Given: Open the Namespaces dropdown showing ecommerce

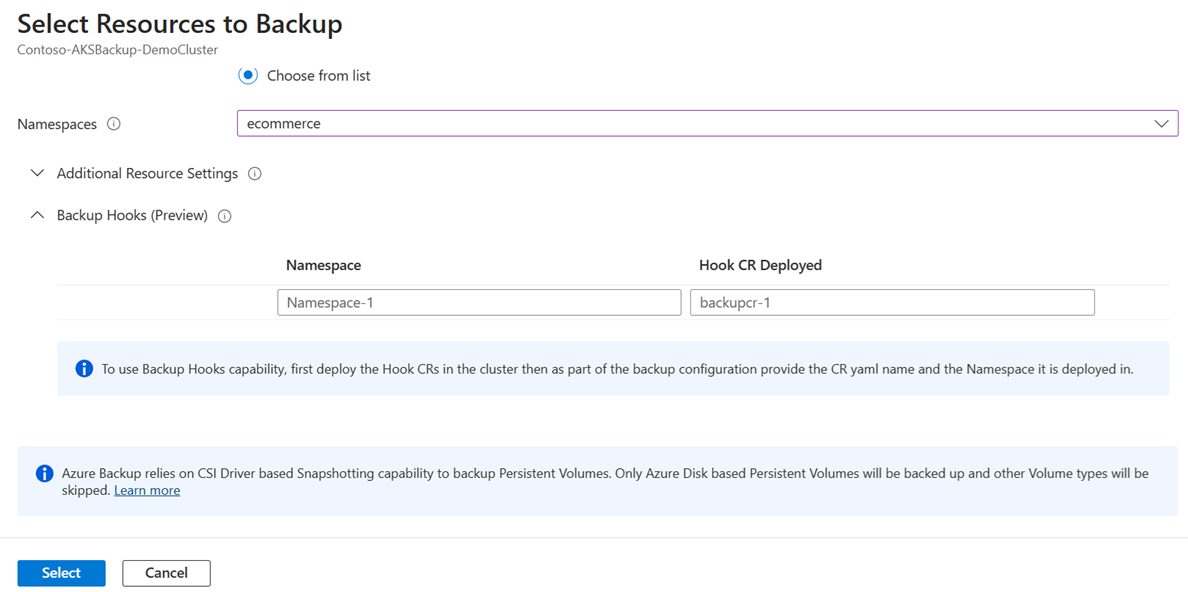Looking at the screenshot, I should click(690, 123).
